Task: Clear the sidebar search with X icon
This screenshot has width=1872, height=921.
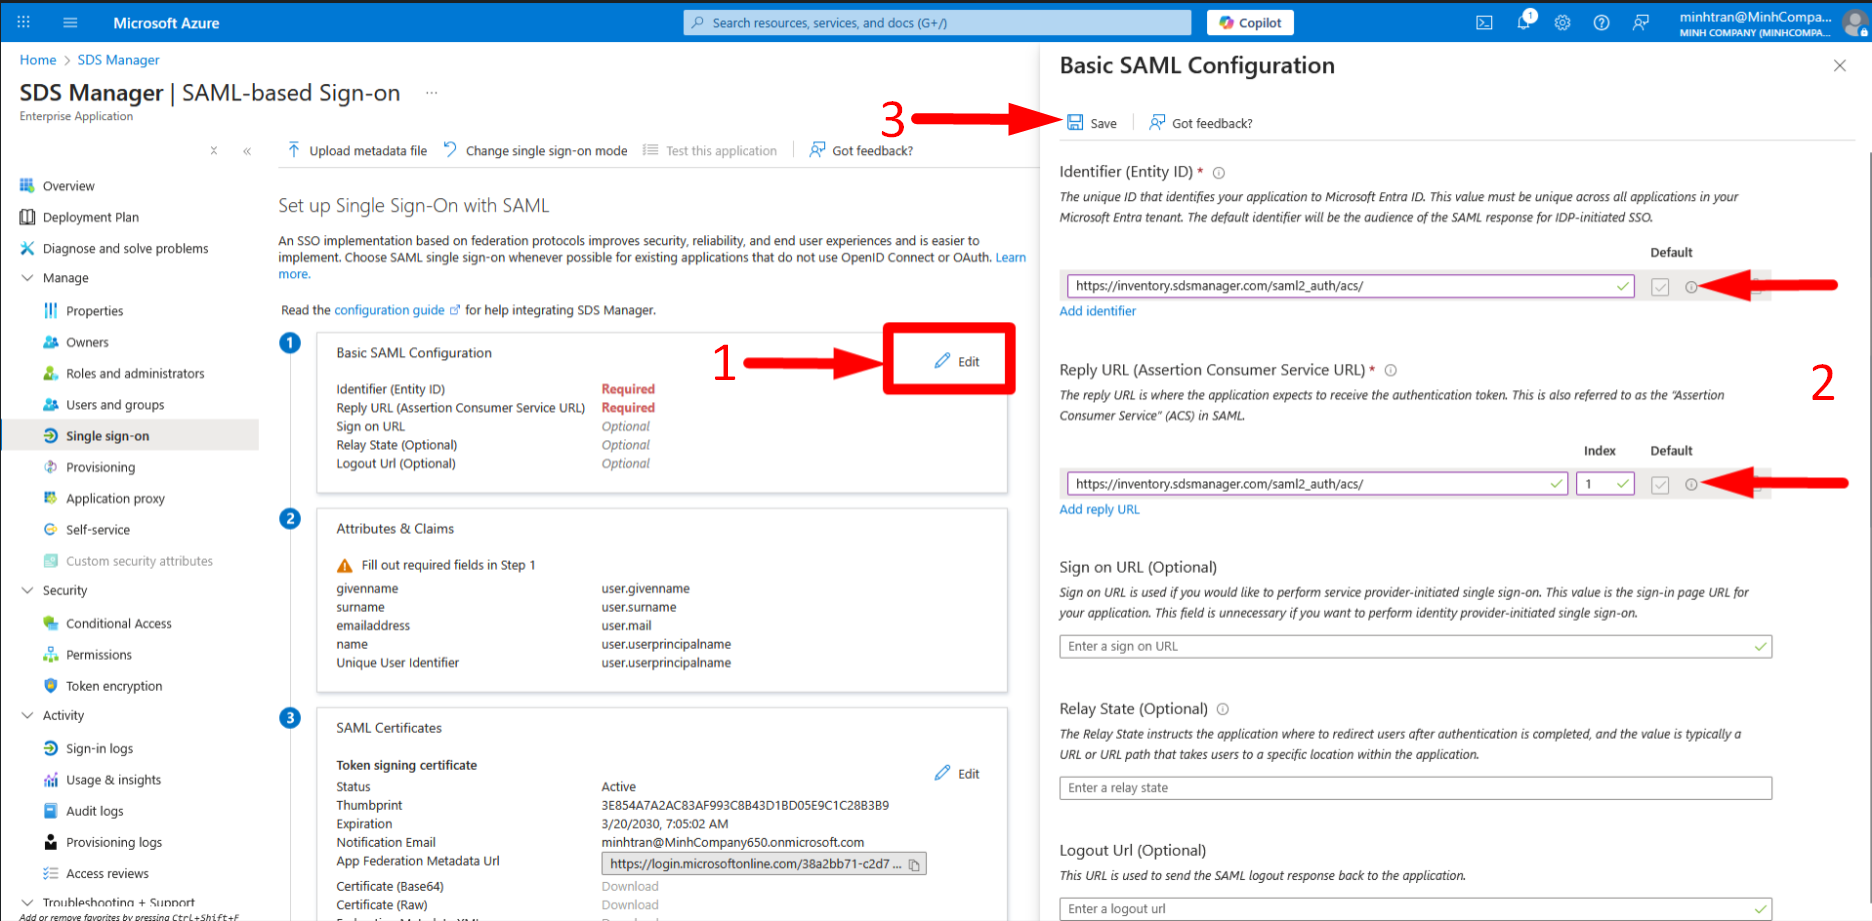Action: tap(213, 151)
